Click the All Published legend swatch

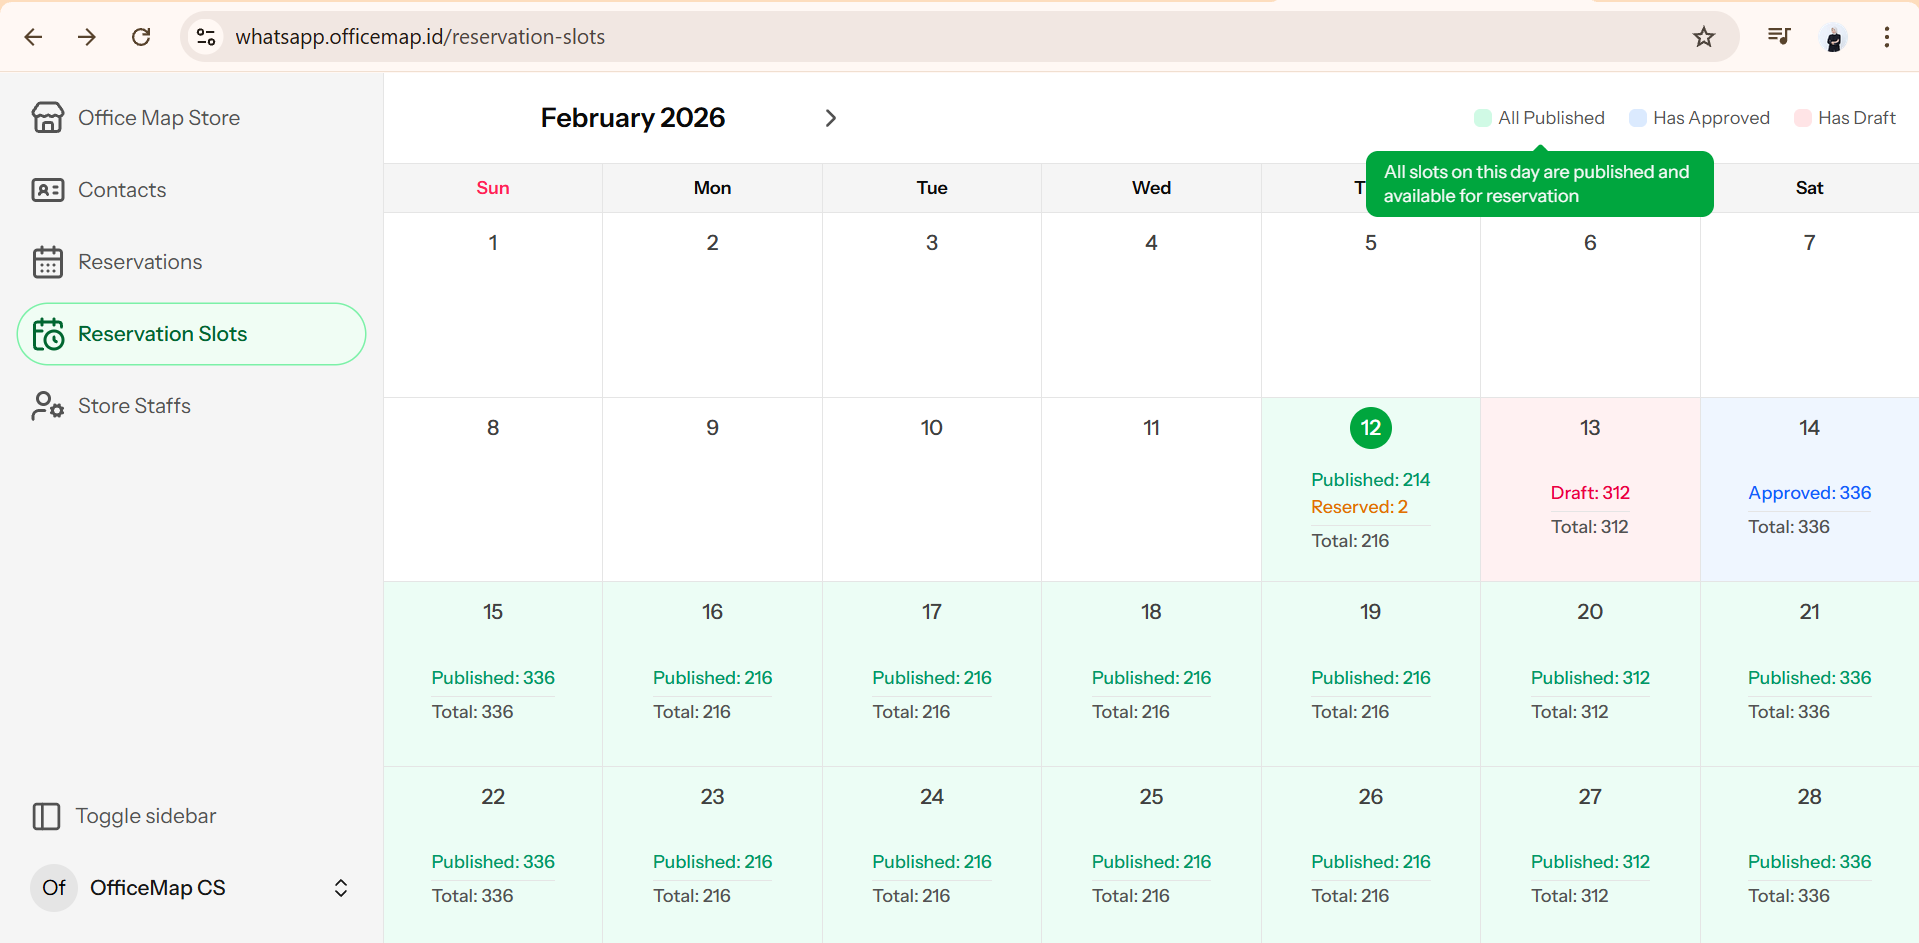click(1482, 118)
